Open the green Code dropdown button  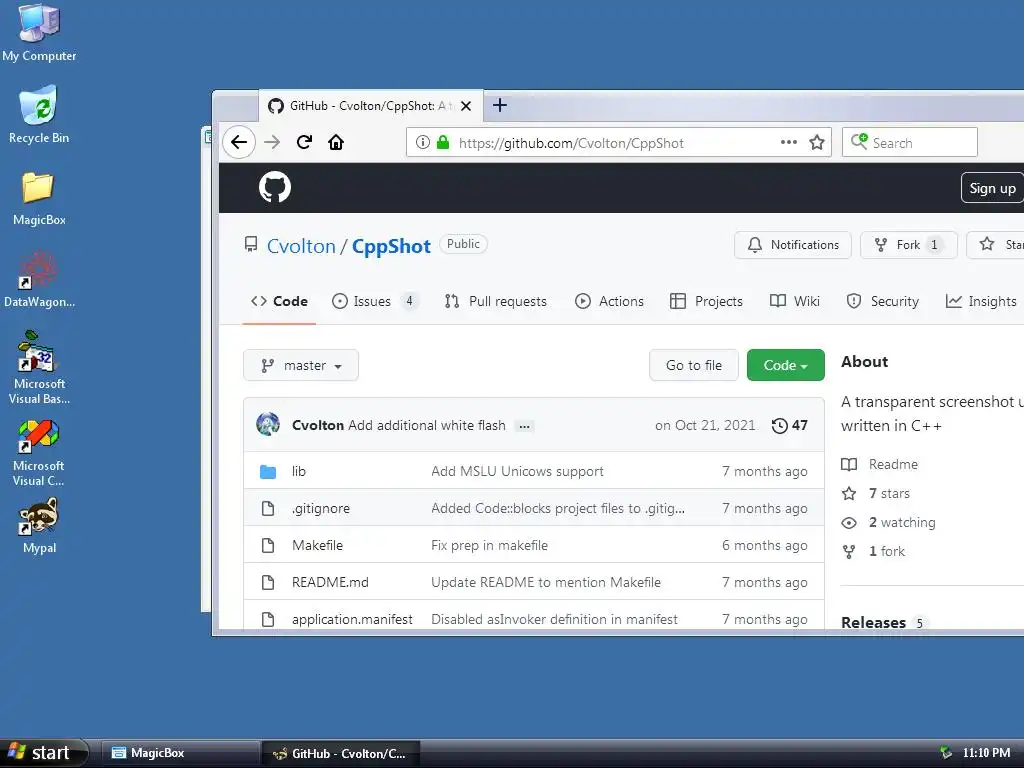tap(785, 365)
